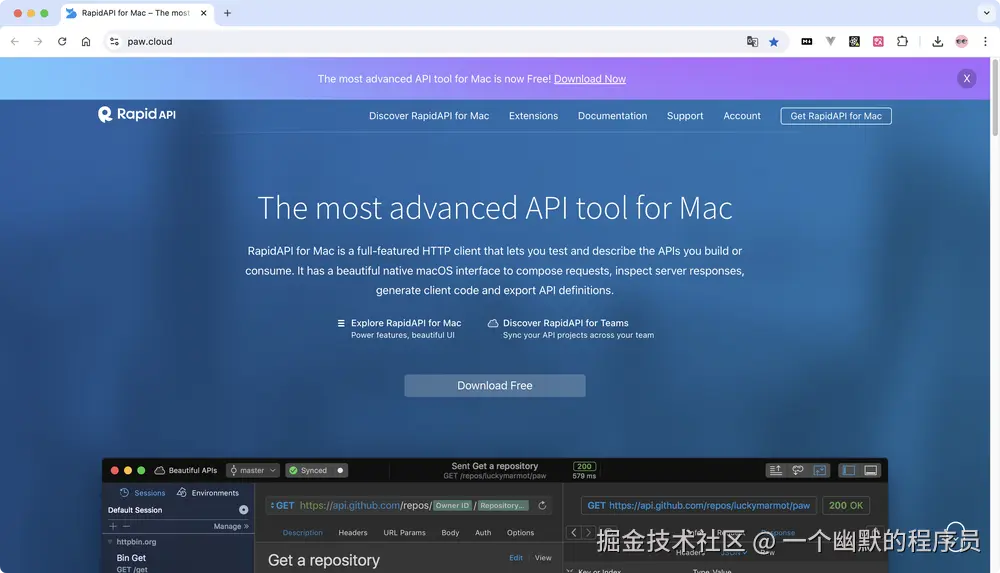
Task: Open the browser downloads icon
Action: tap(937, 41)
